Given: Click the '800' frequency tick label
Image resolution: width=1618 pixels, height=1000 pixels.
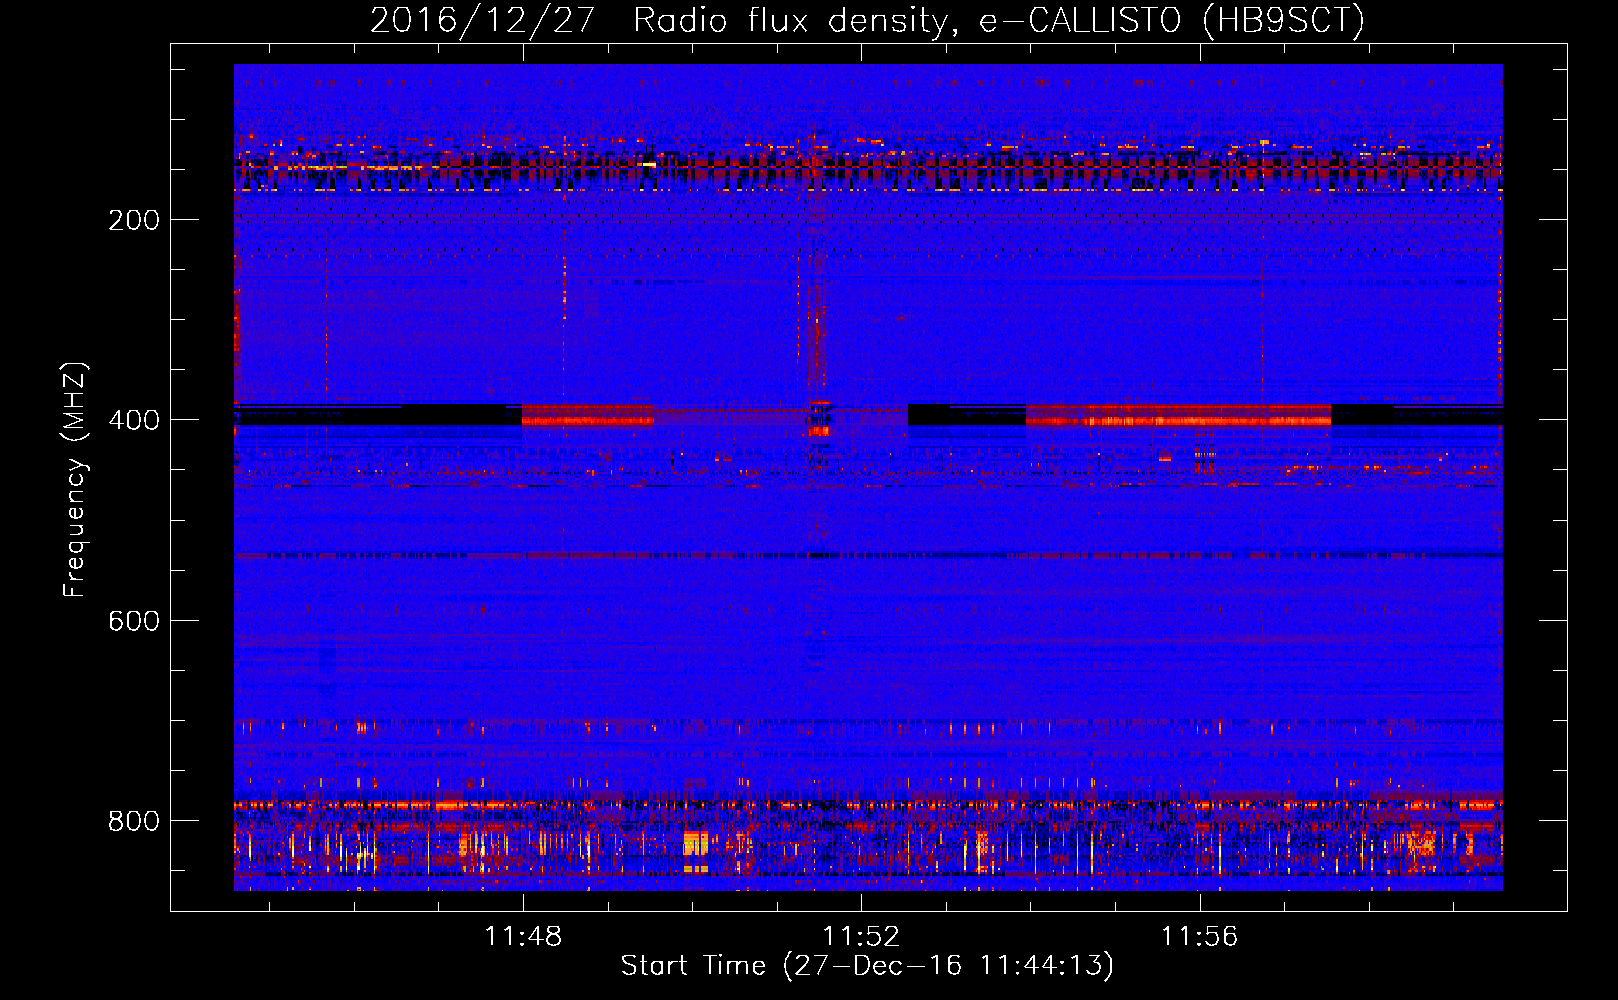Looking at the screenshot, I should click(x=134, y=821).
